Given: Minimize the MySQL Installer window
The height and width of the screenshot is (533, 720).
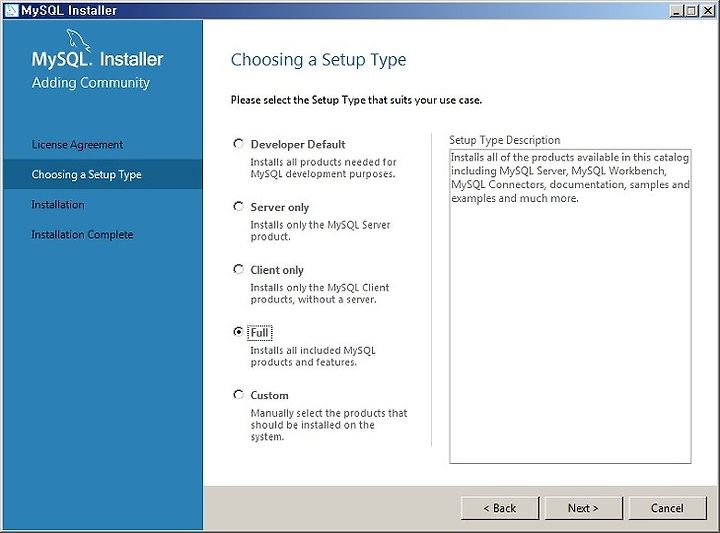Looking at the screenshot, I should pyautogui.click(x=676, y=11).
